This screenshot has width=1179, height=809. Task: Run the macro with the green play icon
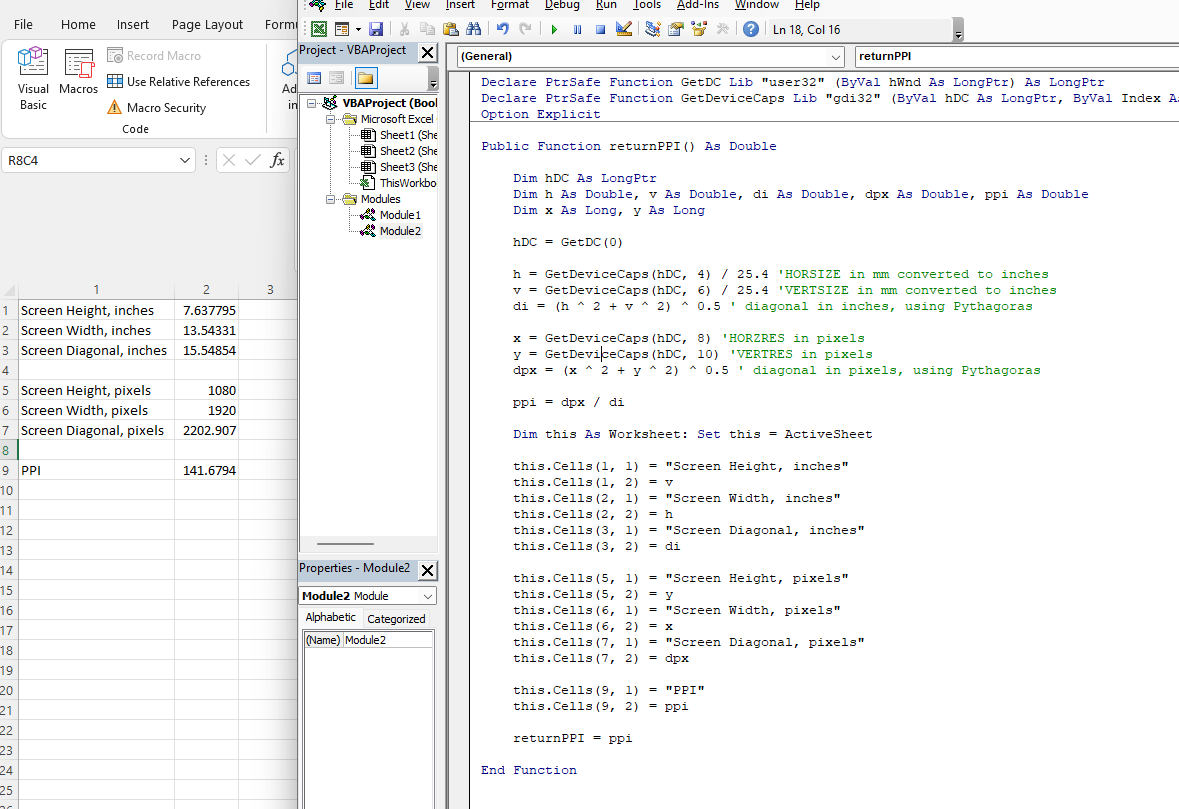(x=554, y=29)
